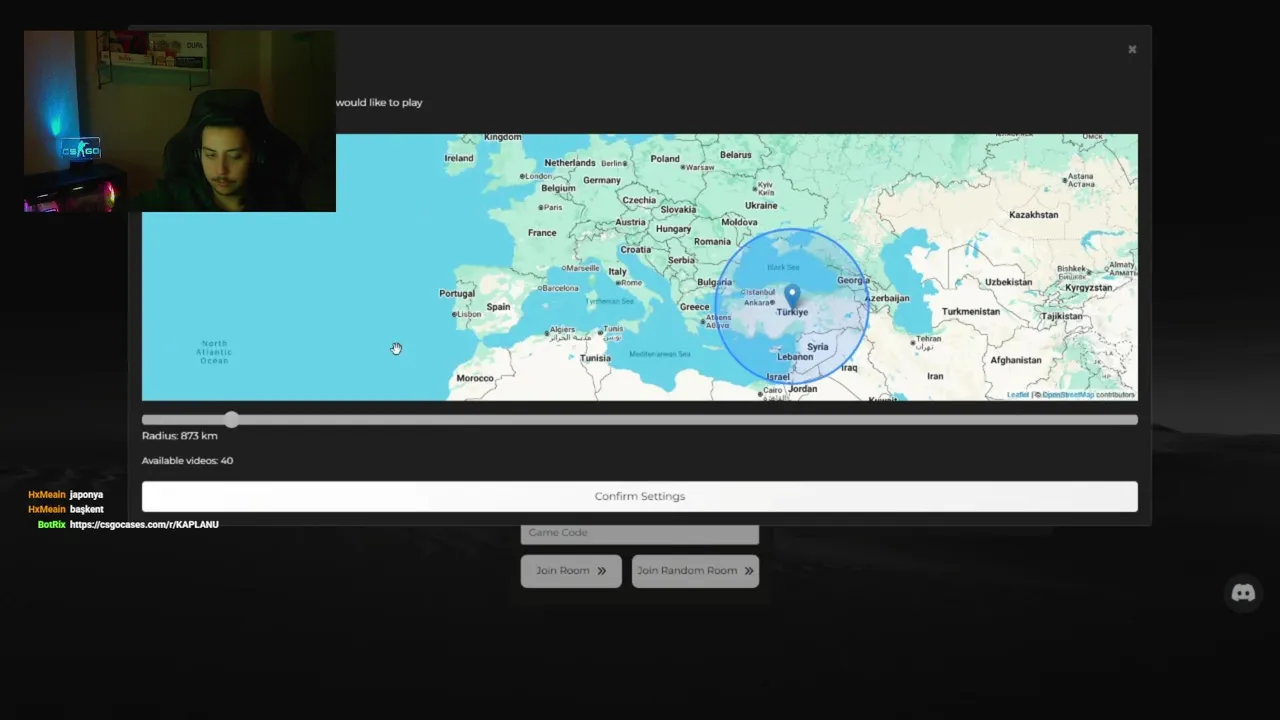Click the Kazakhstan label on the map
This screenshot has width=1280, height=720.
[x=1033, y=215]
